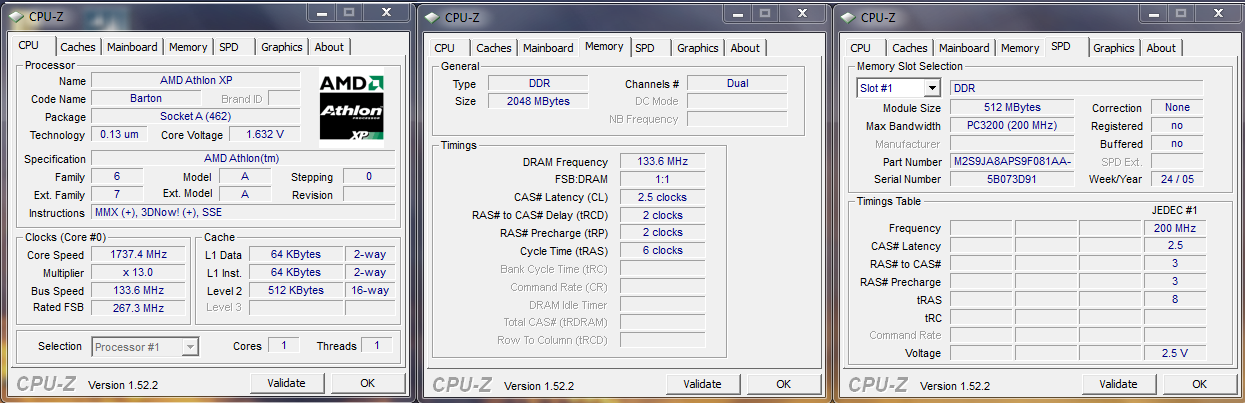Go to CPU tab in SPD window
Screen dimensions: 1245x403
(x=860, y=48)
